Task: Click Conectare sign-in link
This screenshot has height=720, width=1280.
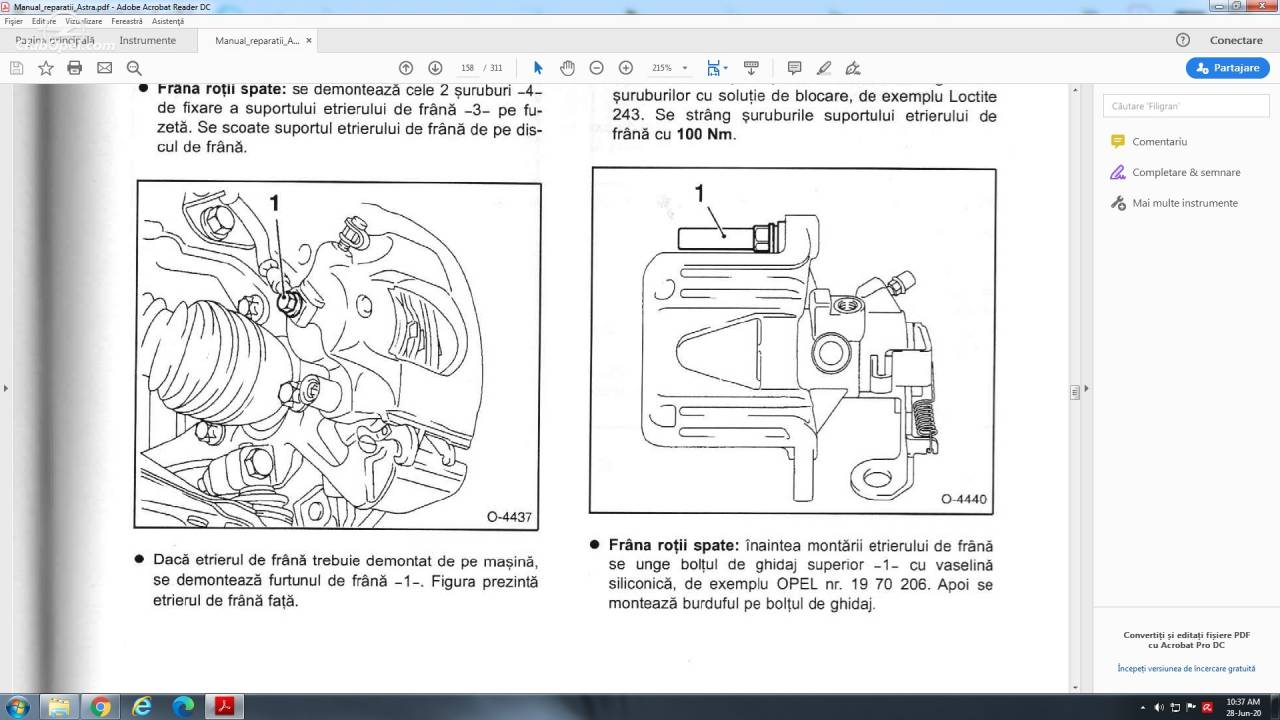Action: (x=1236, y=40)
